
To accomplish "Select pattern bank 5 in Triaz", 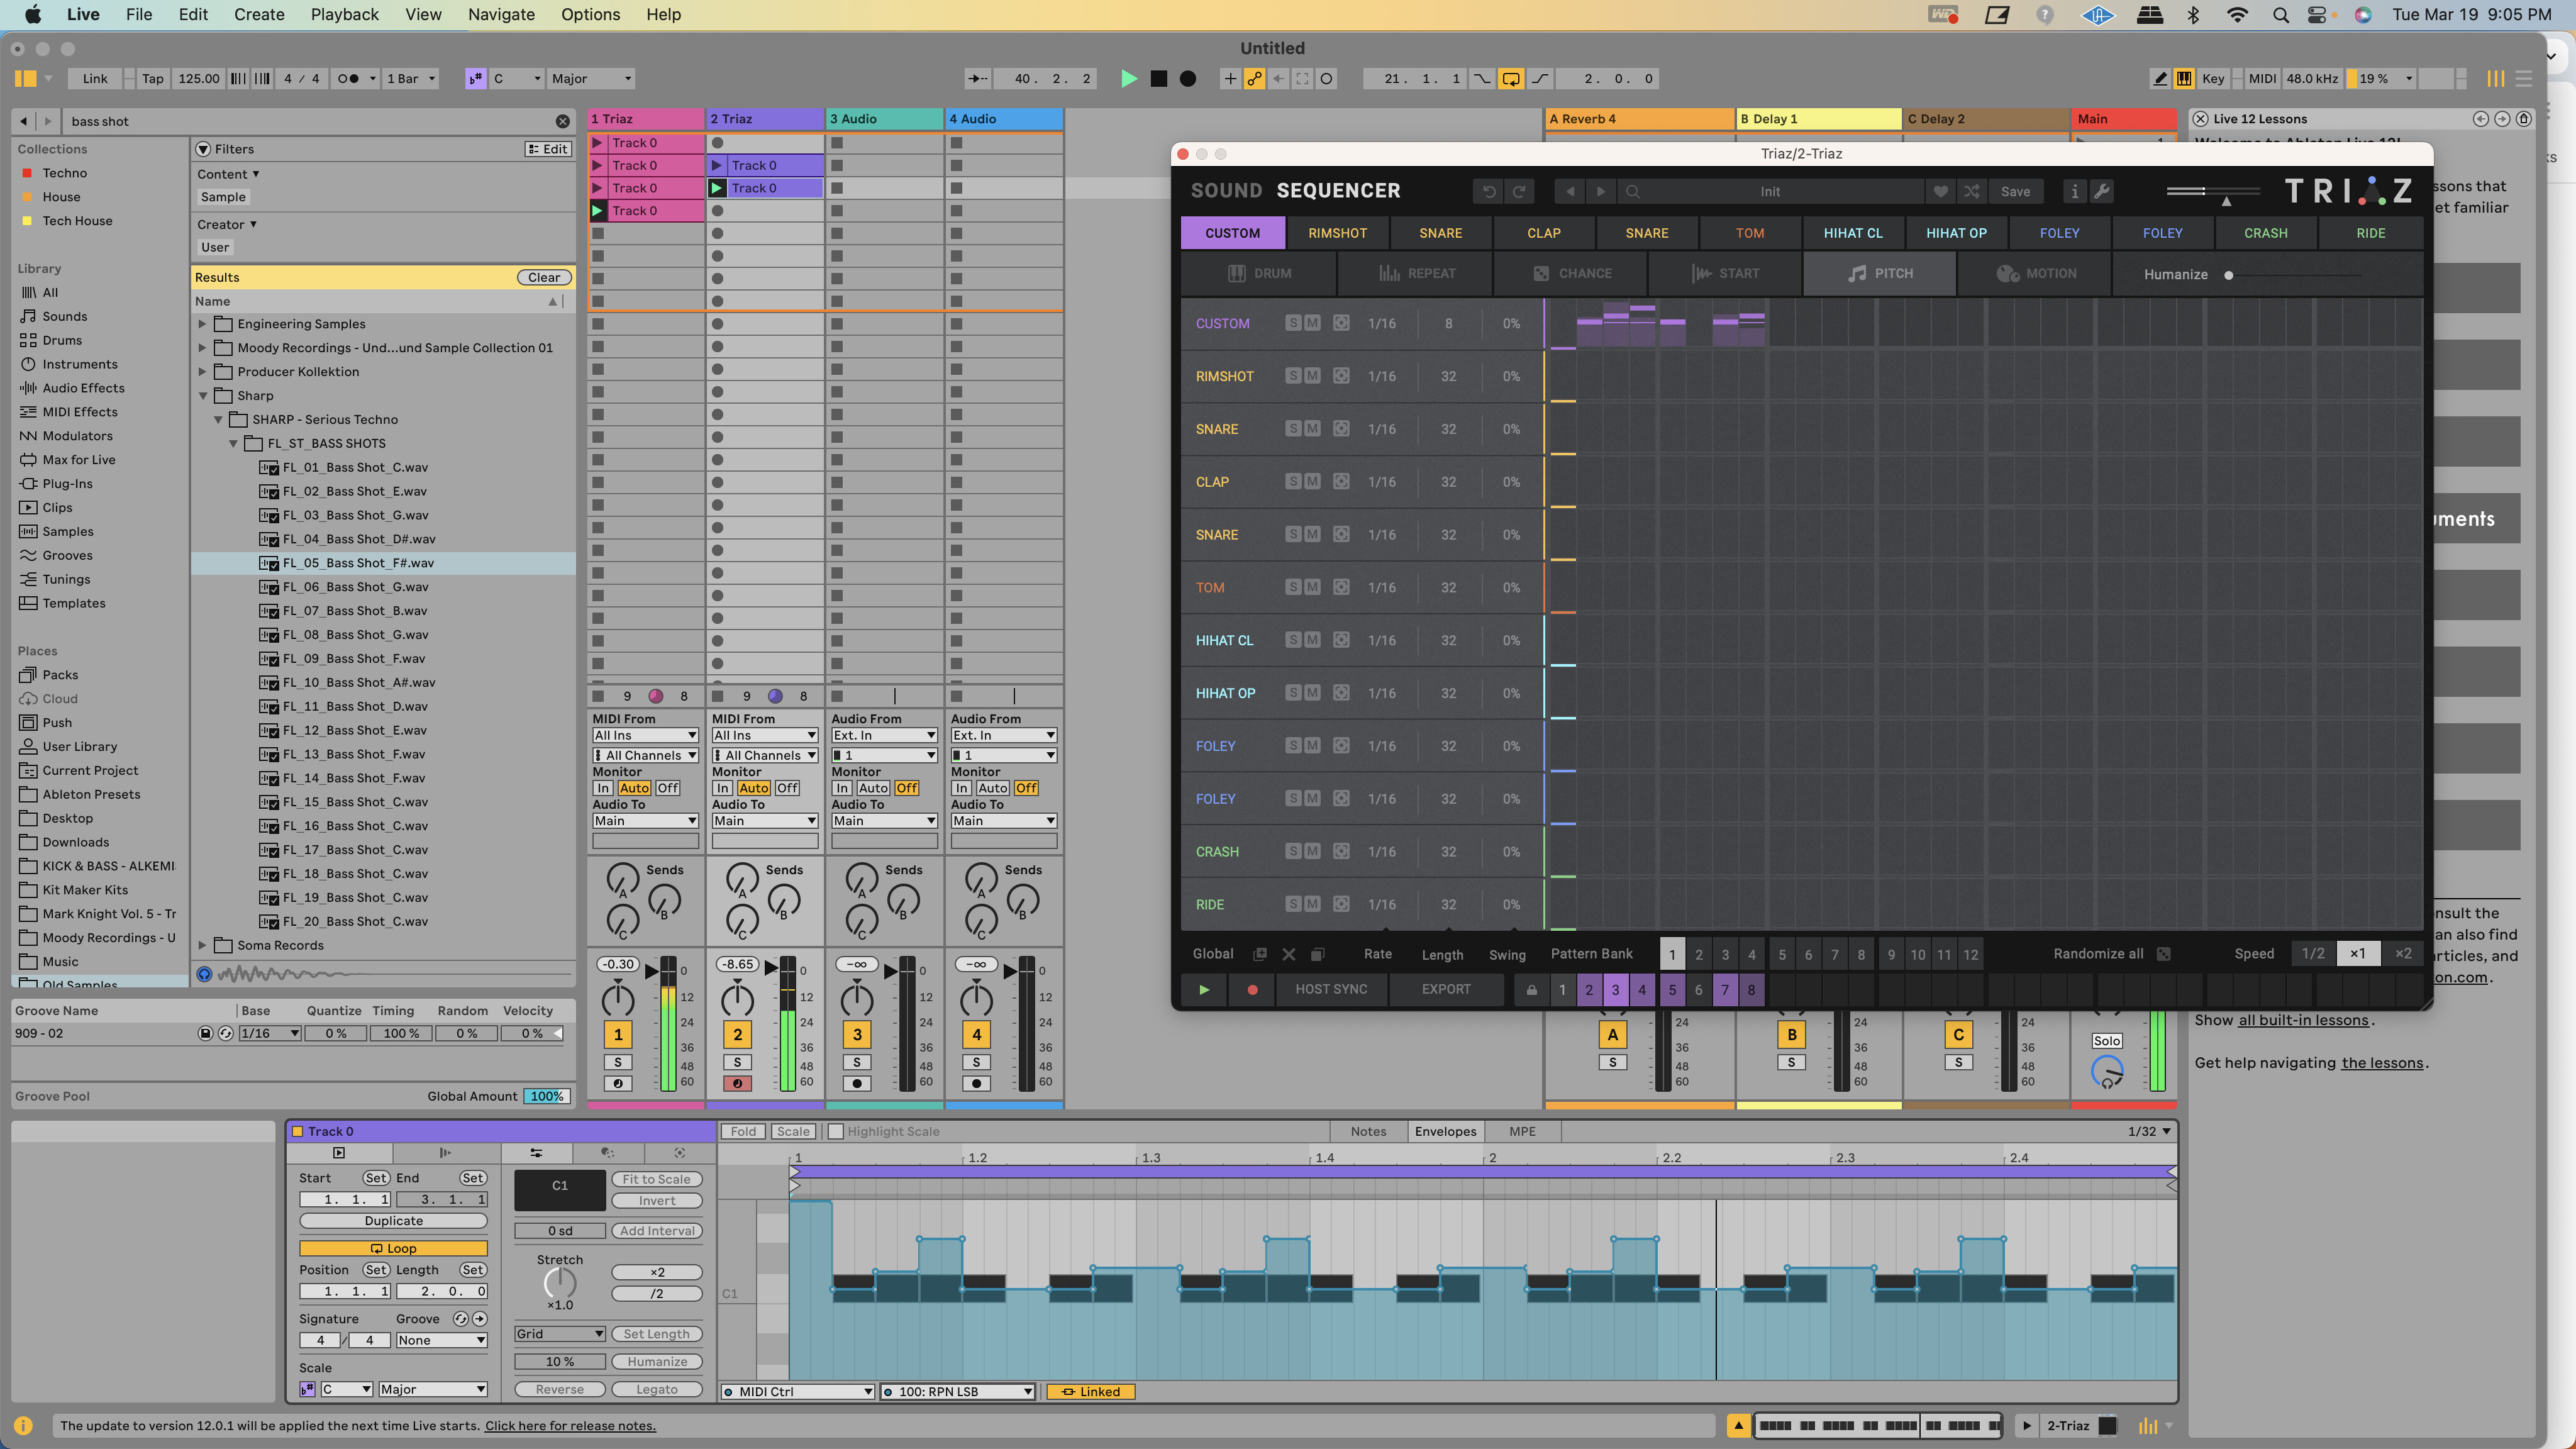I will 1782,954.
